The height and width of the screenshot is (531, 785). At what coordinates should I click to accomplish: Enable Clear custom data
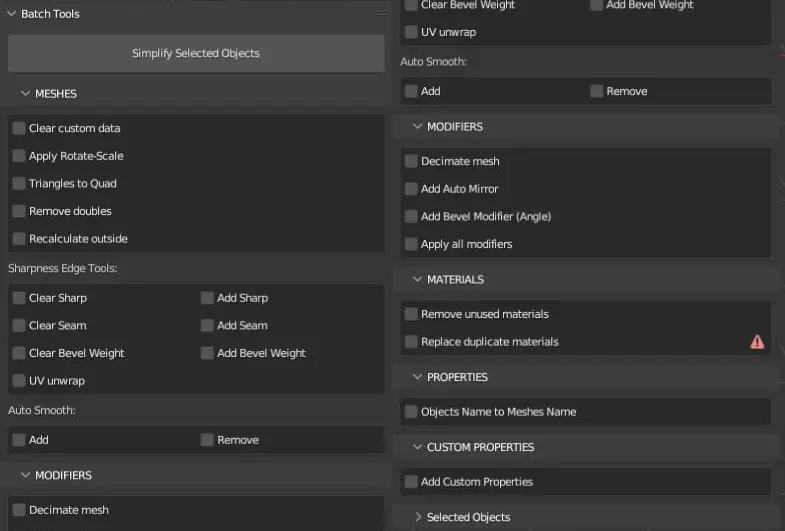(19, 128)
